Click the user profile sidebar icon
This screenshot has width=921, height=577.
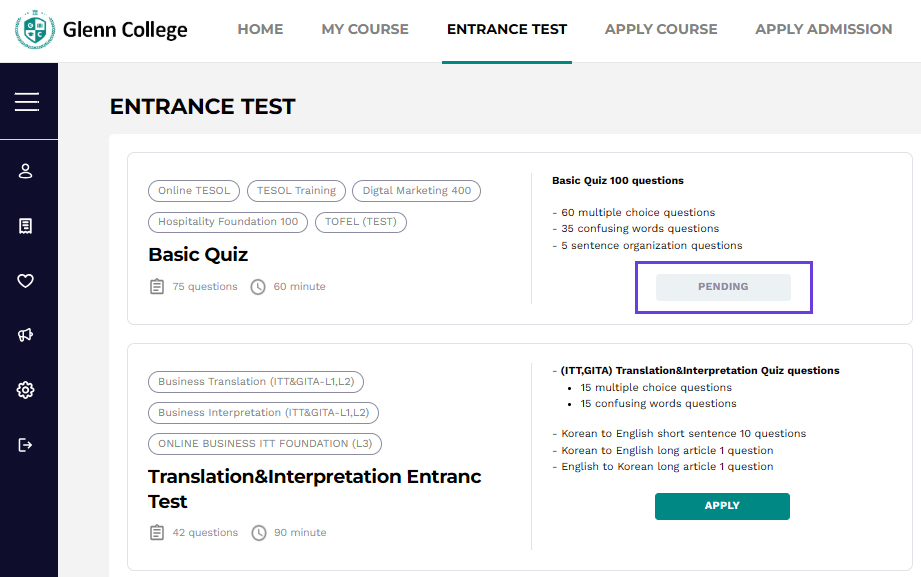pyautogui.click(x=26, y=171)
